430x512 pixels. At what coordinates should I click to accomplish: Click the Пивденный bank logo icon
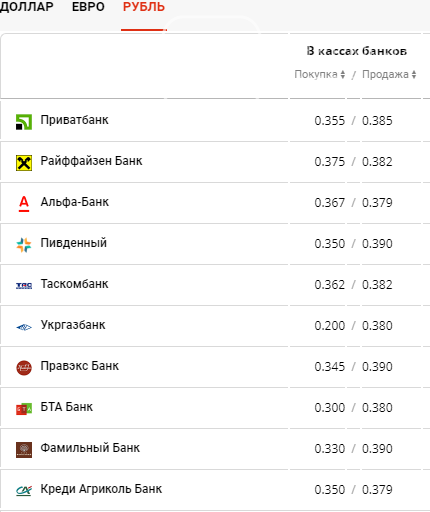pyautogui.click(x=24, y=245)
